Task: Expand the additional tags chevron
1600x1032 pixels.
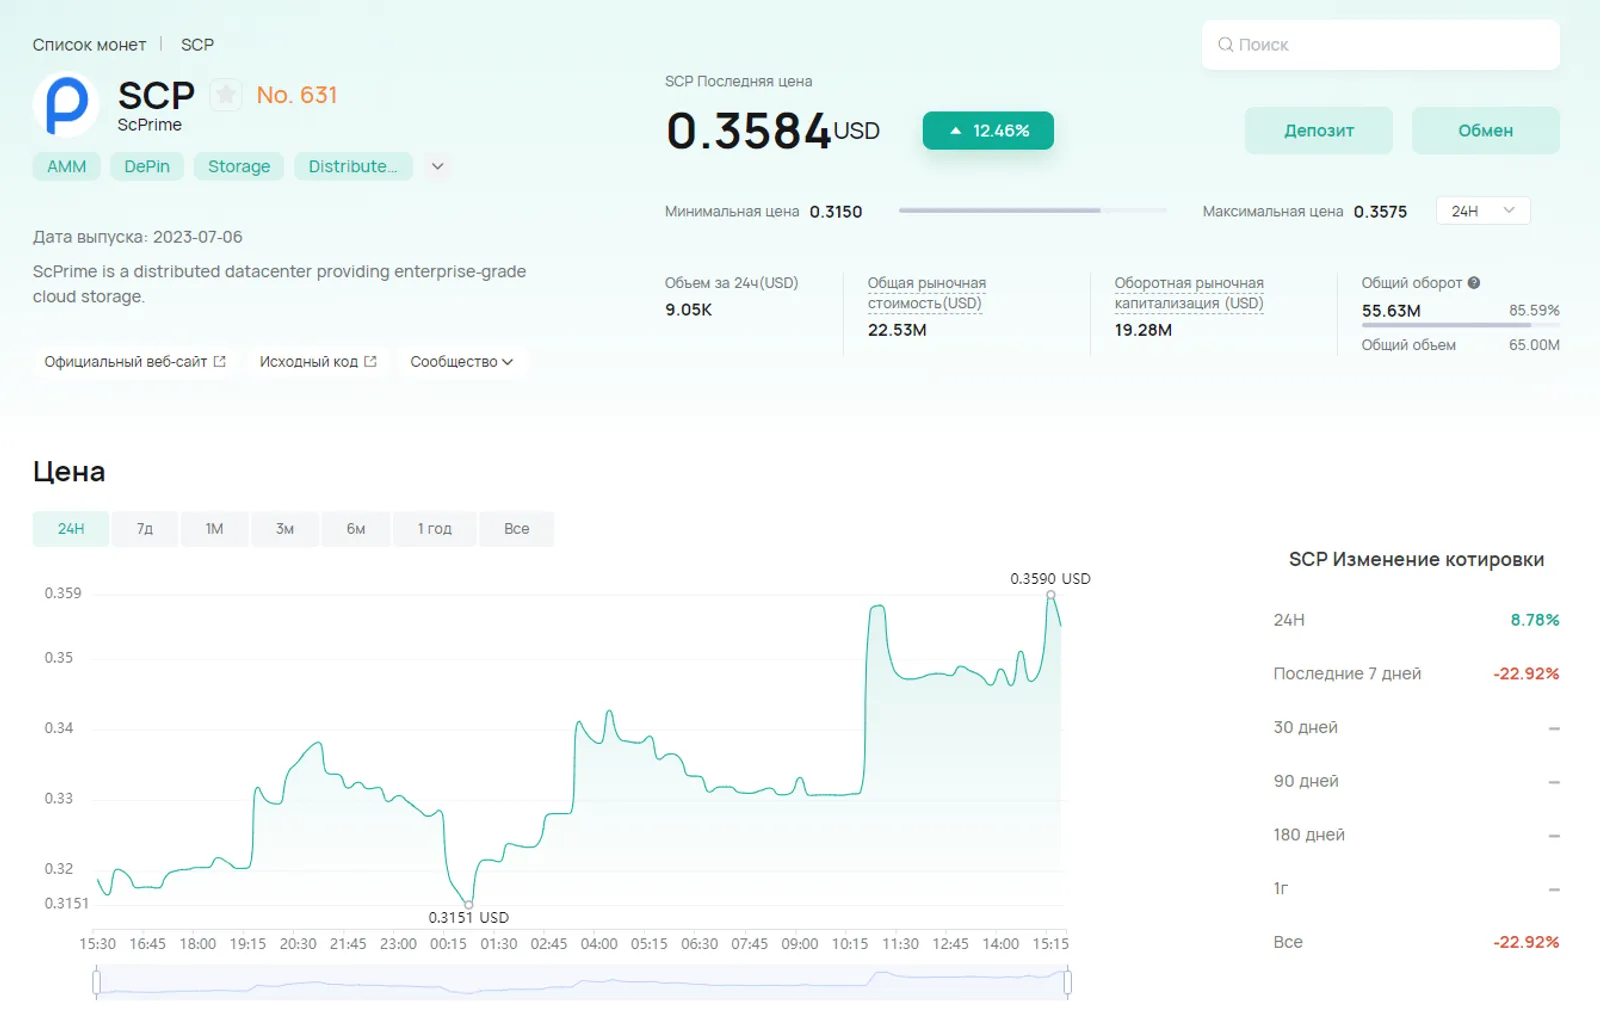Action: point(437,166)
